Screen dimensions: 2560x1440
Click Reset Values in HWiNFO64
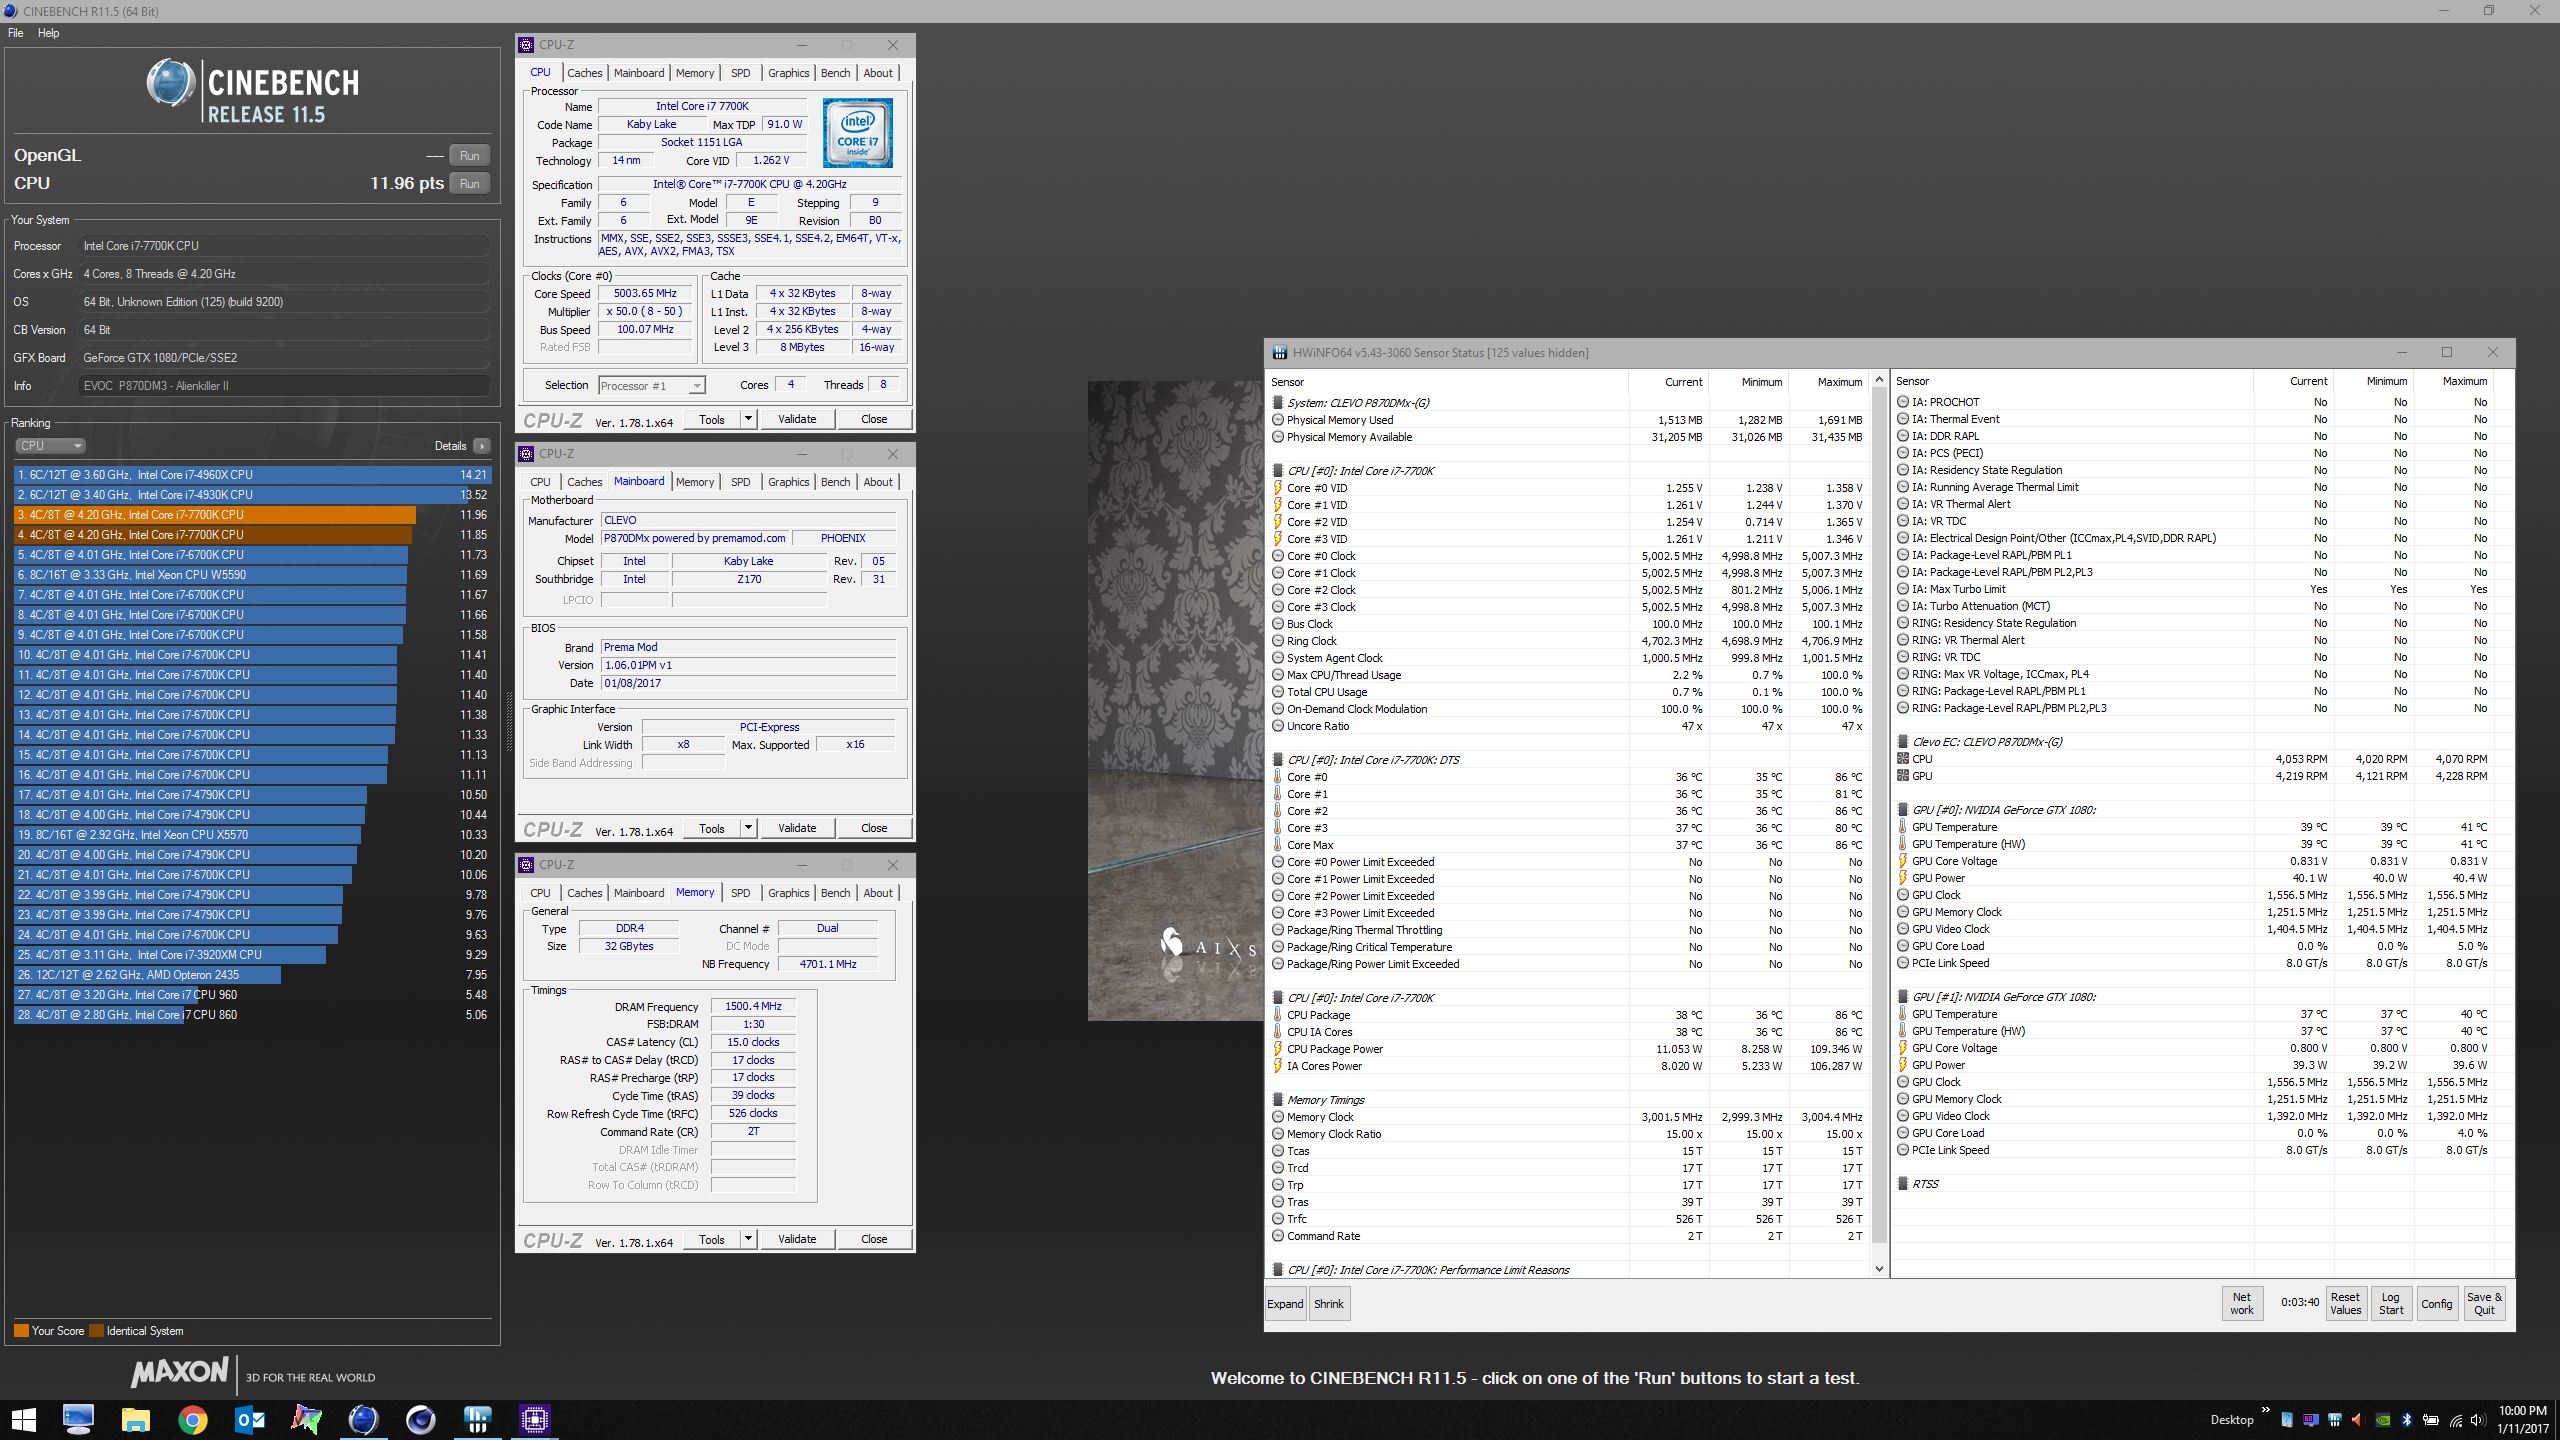(2345, 1303)
